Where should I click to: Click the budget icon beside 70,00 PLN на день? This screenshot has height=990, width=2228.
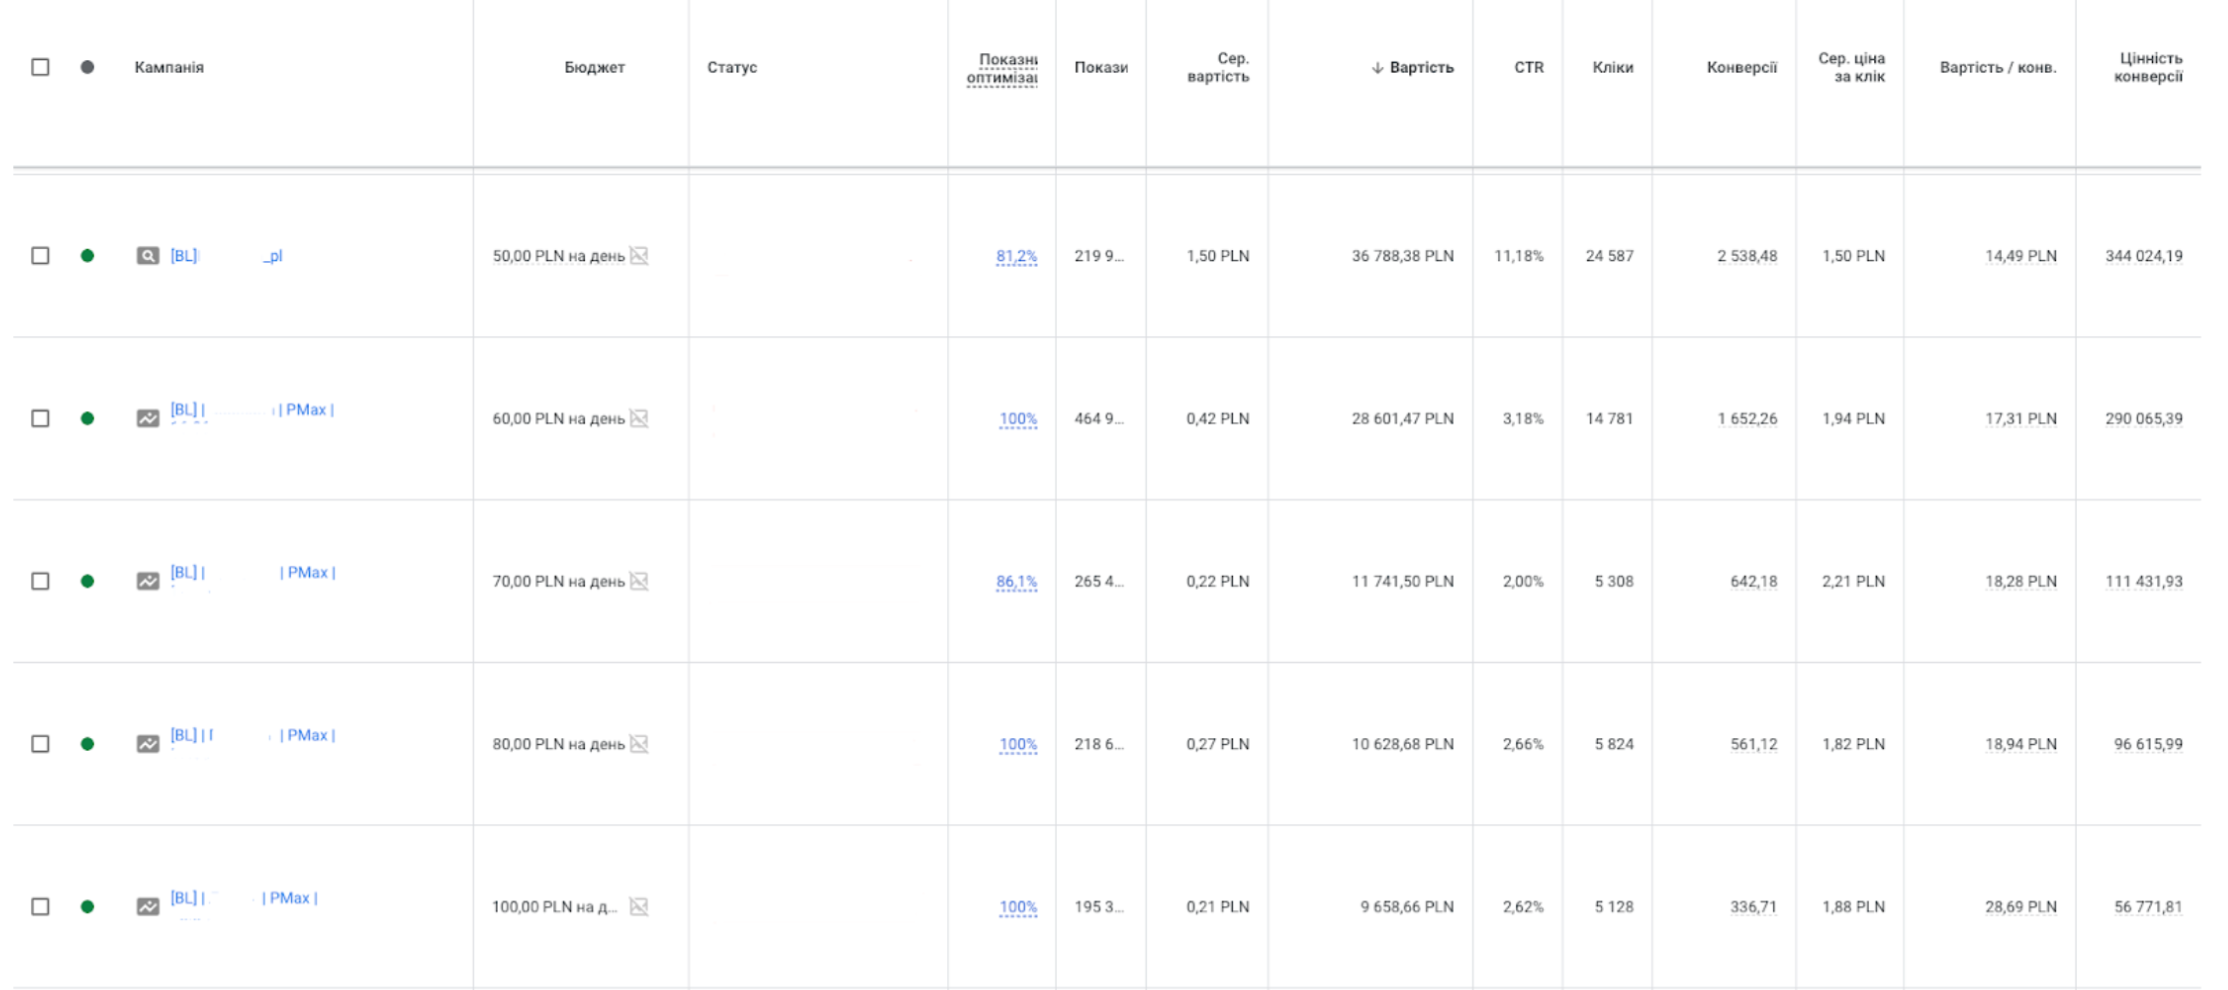[639, 581]
